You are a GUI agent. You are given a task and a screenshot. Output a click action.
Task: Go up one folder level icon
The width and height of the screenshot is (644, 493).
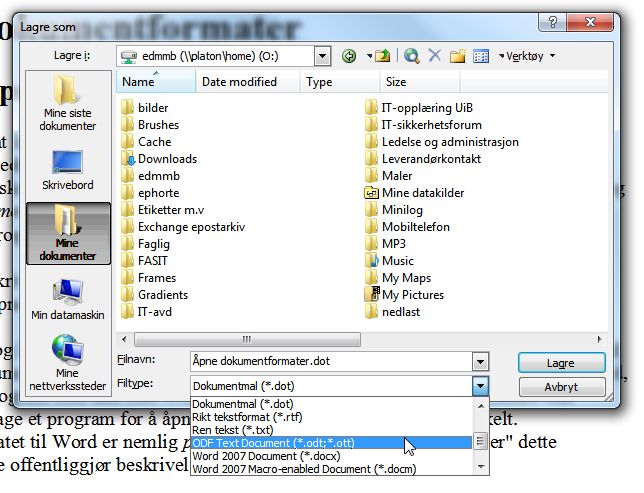(383, 56)
